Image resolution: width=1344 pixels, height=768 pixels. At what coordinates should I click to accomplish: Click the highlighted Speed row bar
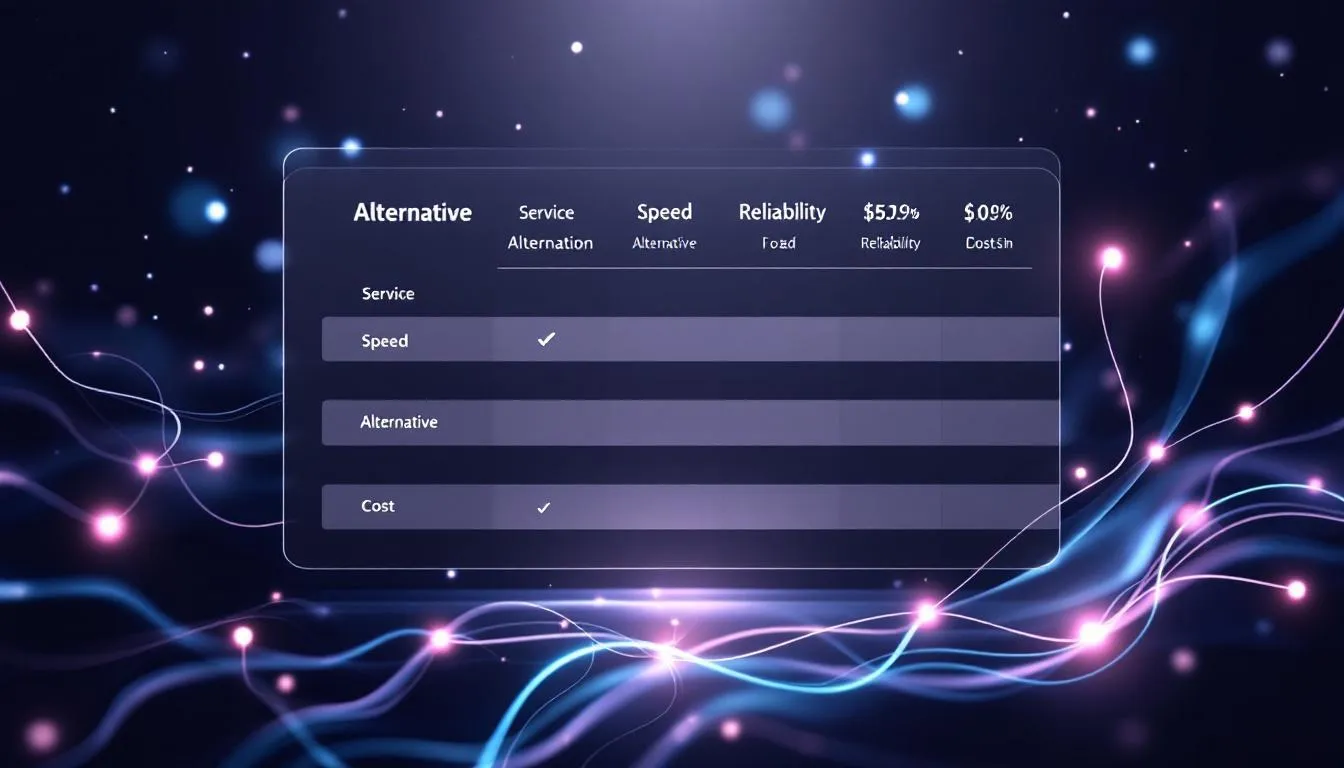click(690, 339)
